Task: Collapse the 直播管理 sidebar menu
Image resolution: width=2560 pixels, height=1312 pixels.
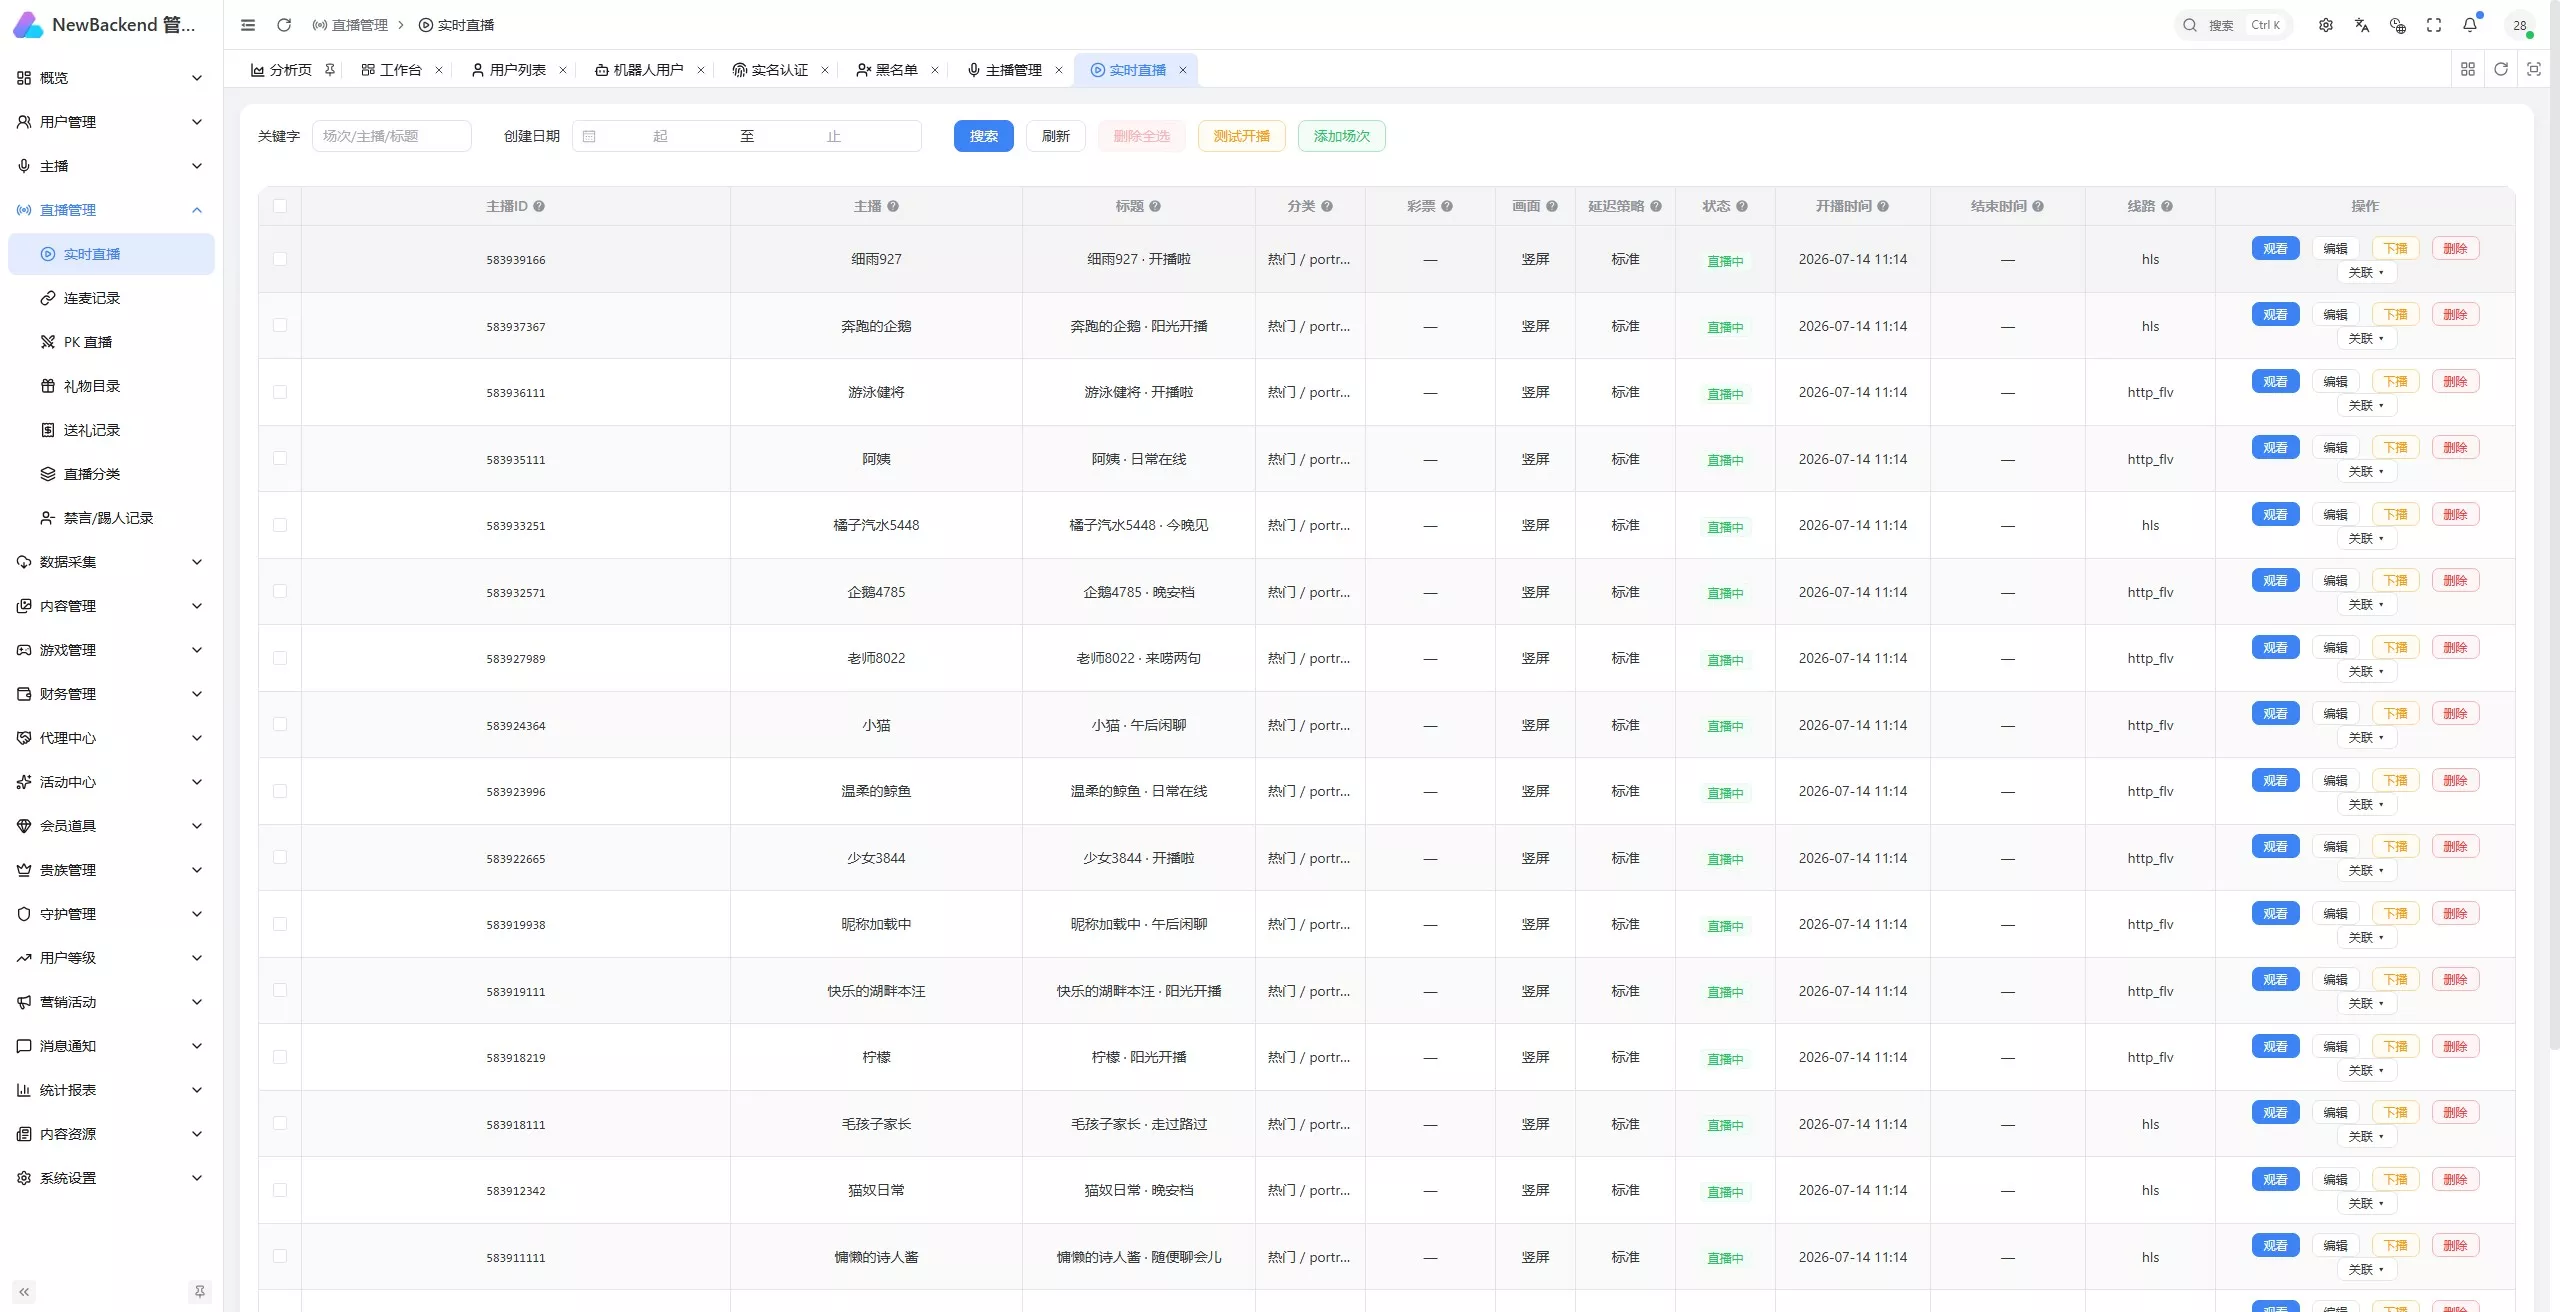Action: tap(111, 210)
